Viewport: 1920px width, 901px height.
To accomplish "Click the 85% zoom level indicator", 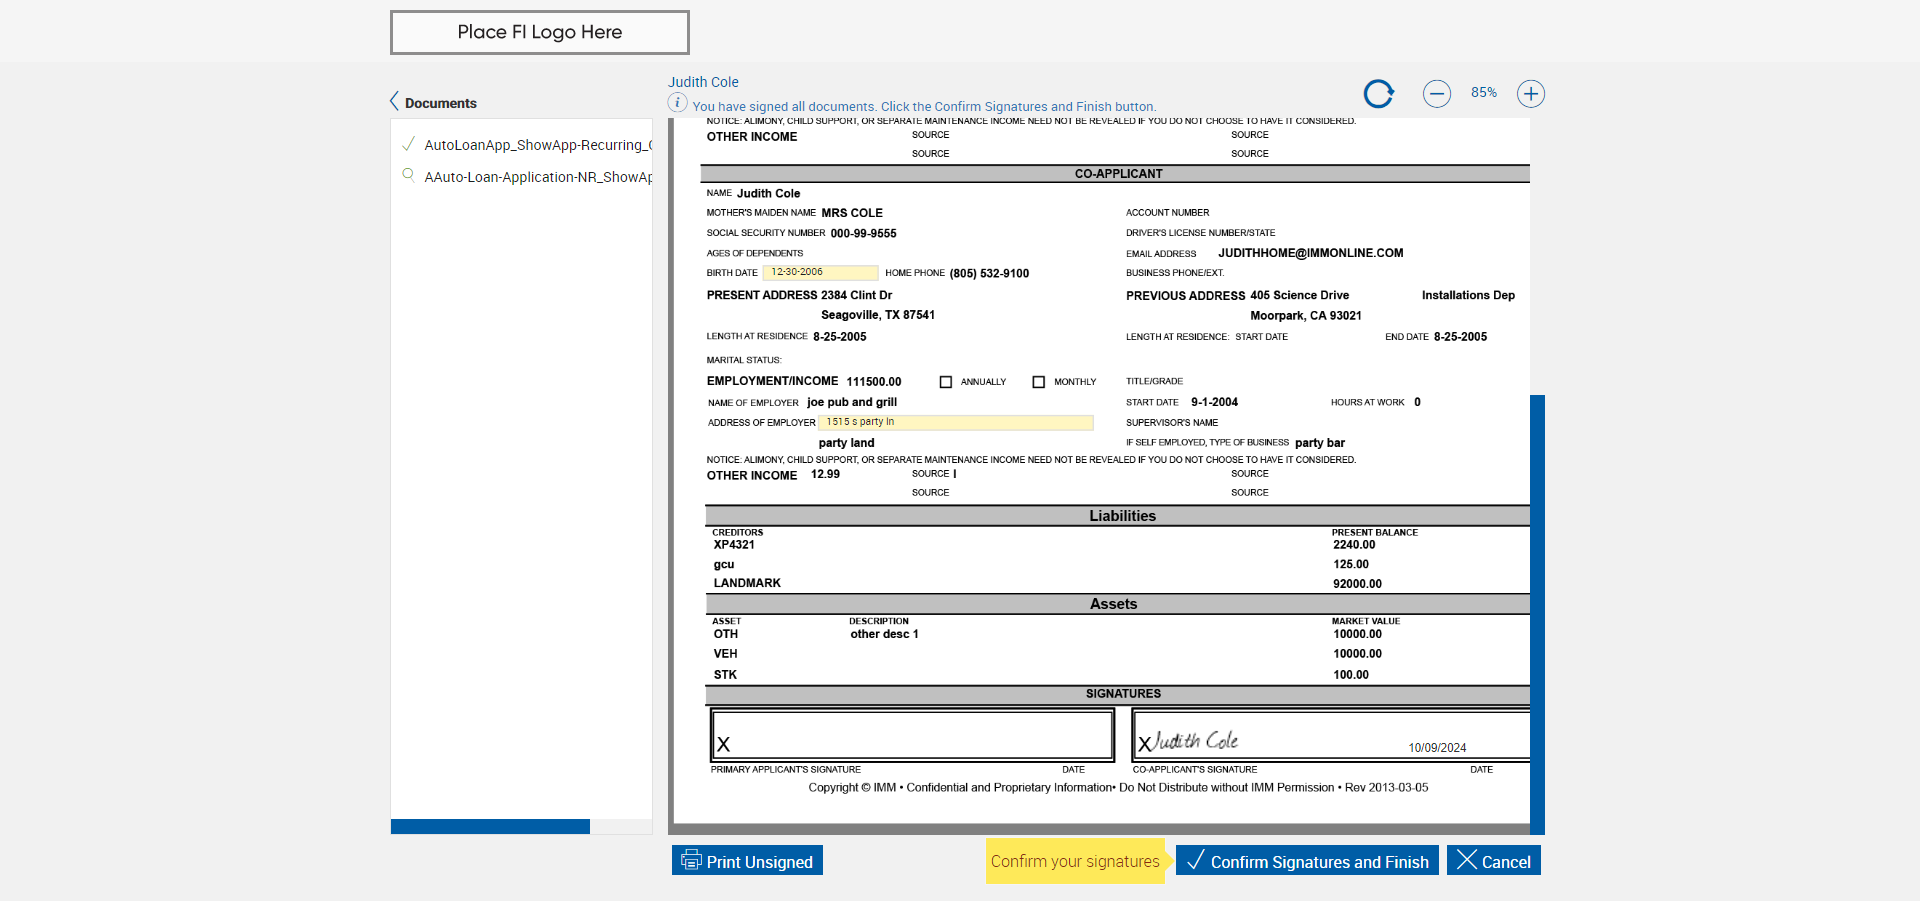I will tap(1484, 93).
